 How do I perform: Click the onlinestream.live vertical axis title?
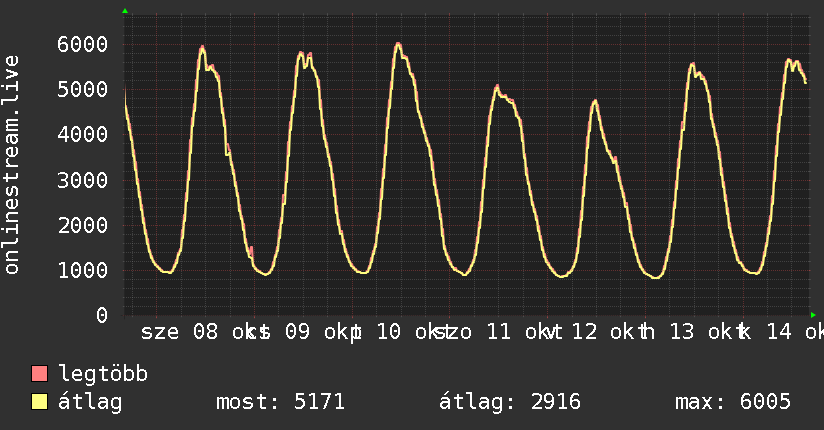(x=11, y=165)
